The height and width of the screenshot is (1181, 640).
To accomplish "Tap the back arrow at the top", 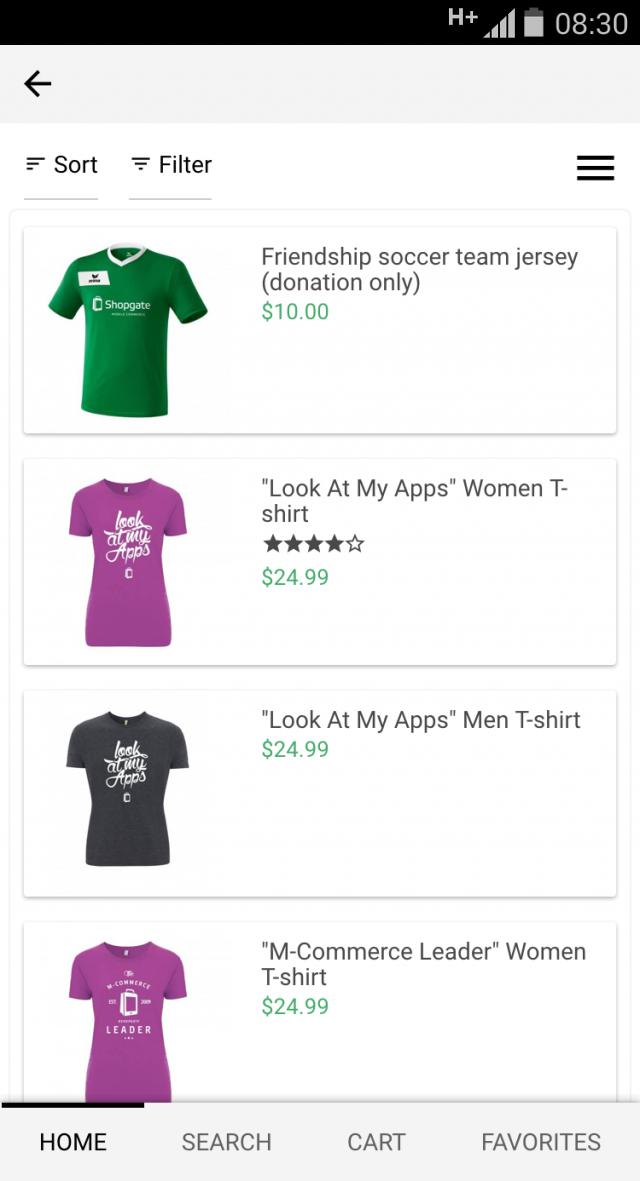I will click(37, 84).
